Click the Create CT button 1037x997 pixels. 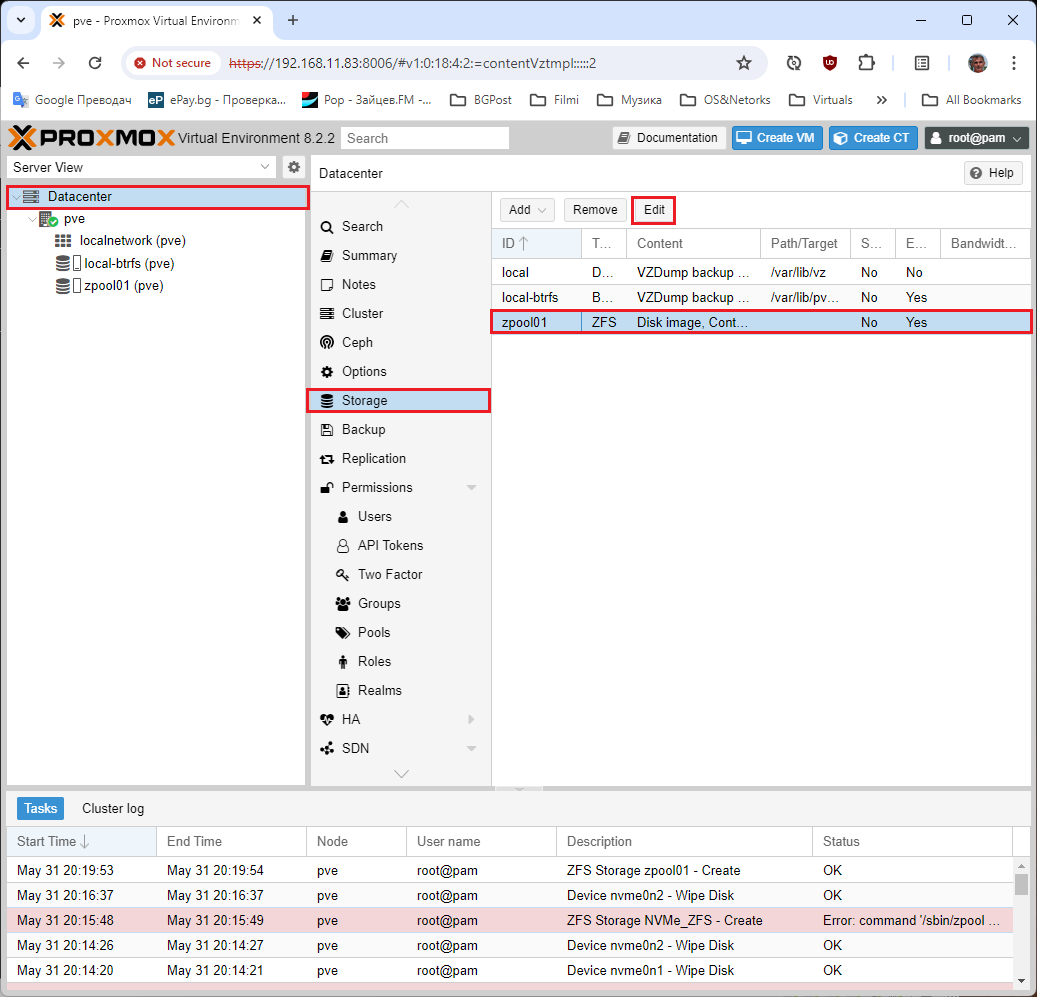(873, 138)
